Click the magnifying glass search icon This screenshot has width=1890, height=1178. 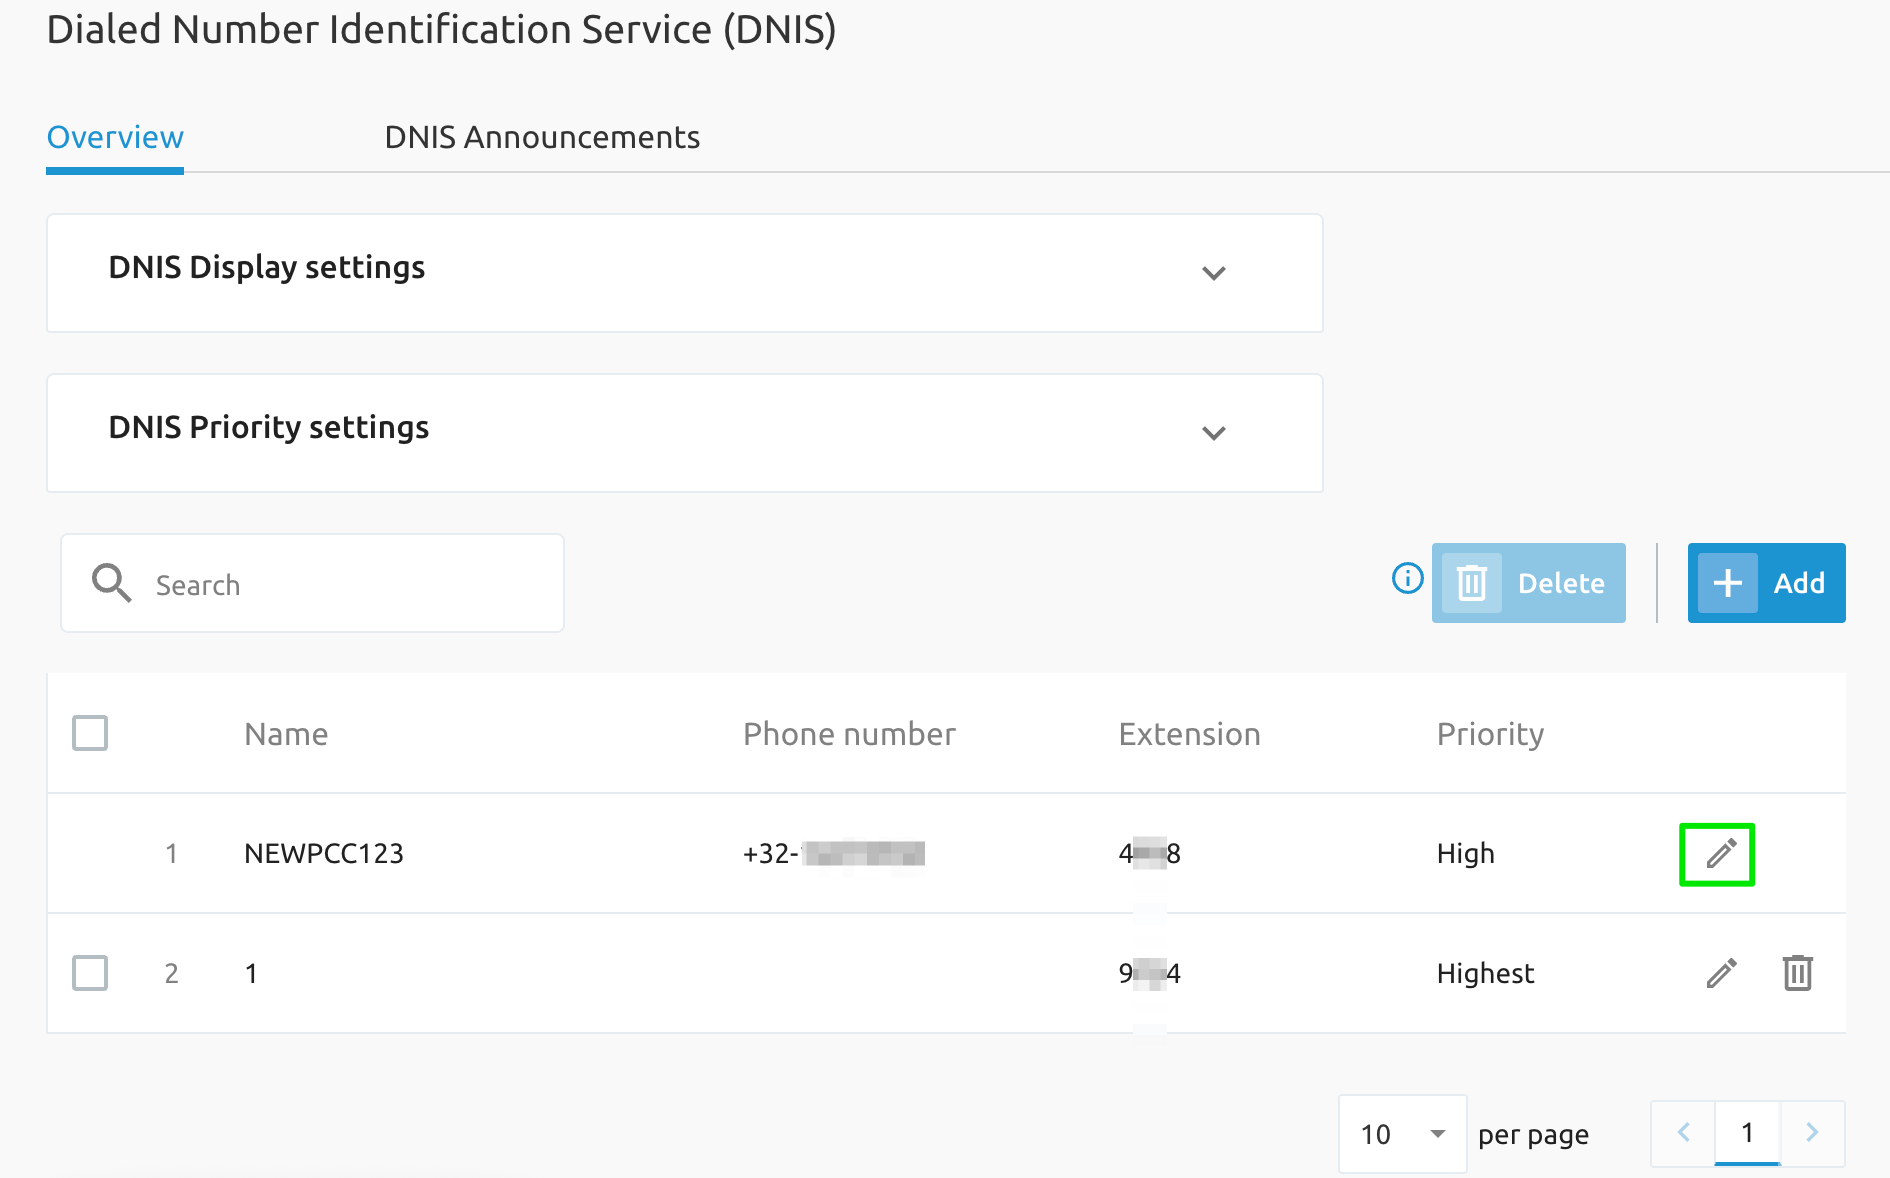[111, 583]
